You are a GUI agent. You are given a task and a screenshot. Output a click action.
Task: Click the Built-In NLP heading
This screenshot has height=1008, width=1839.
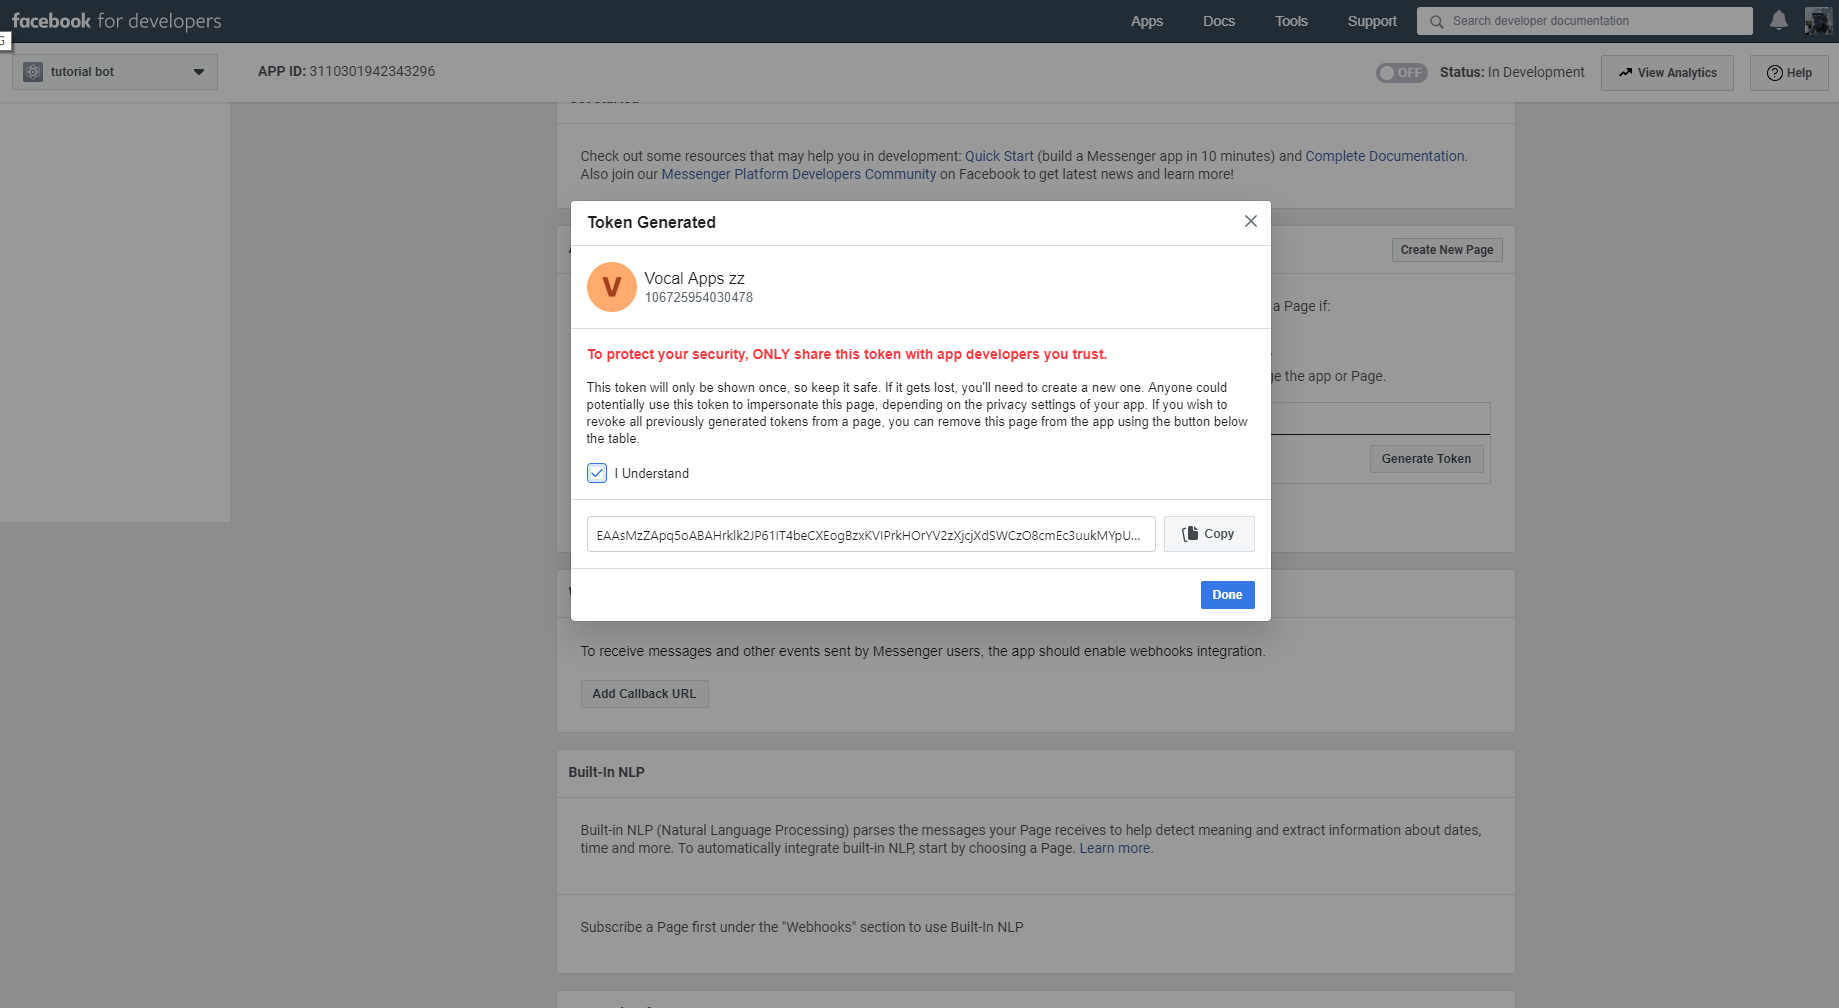[606, 772]
